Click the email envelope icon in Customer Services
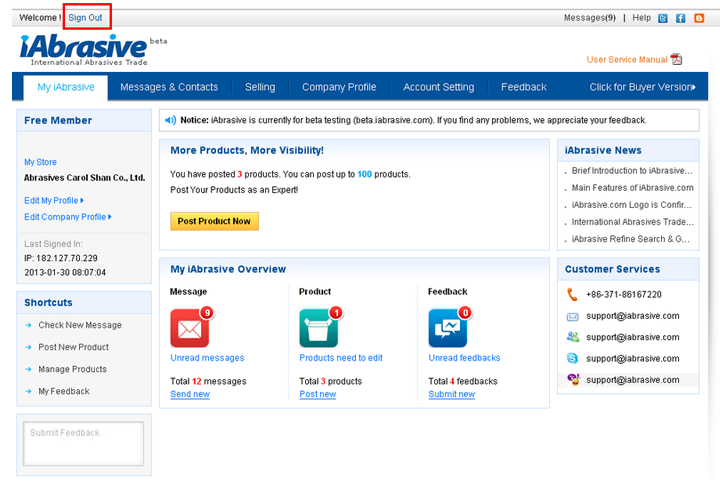 [573, 316]
